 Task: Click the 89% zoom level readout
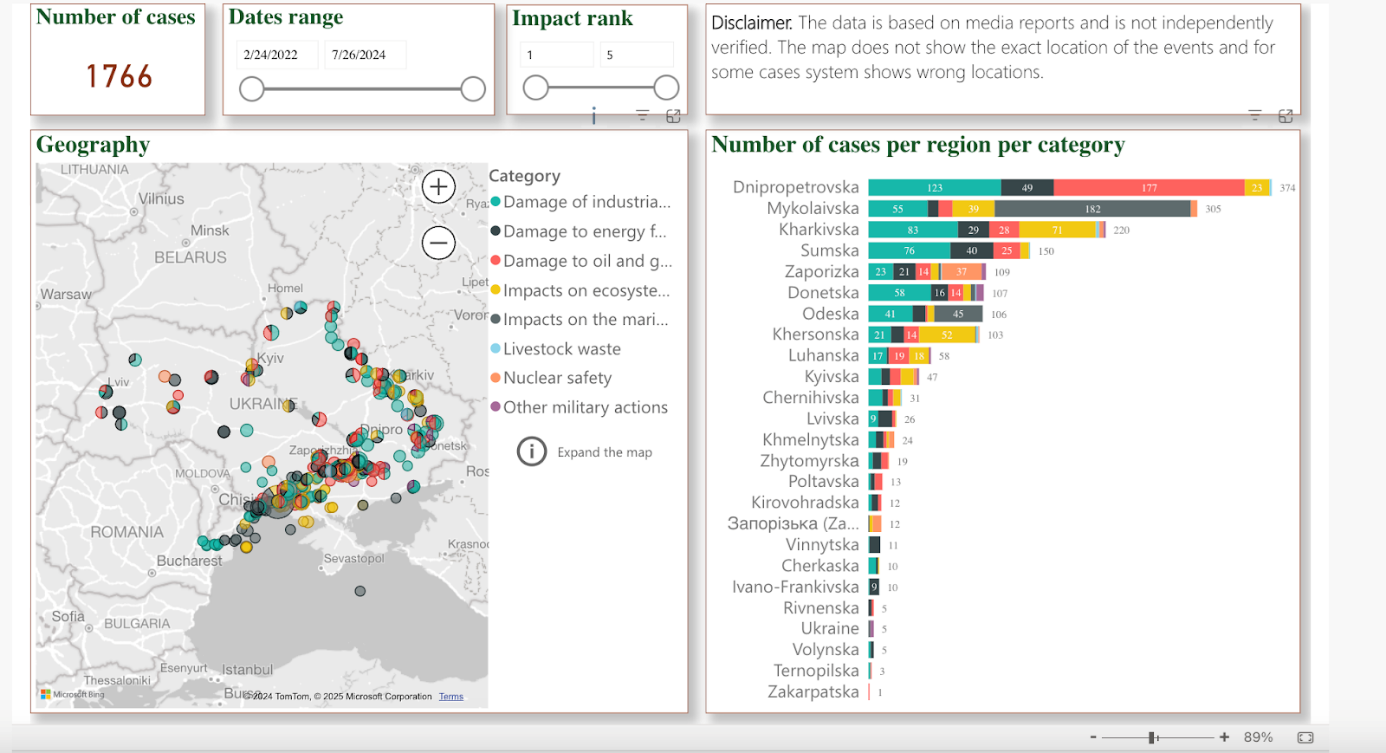pos(1258,737)
